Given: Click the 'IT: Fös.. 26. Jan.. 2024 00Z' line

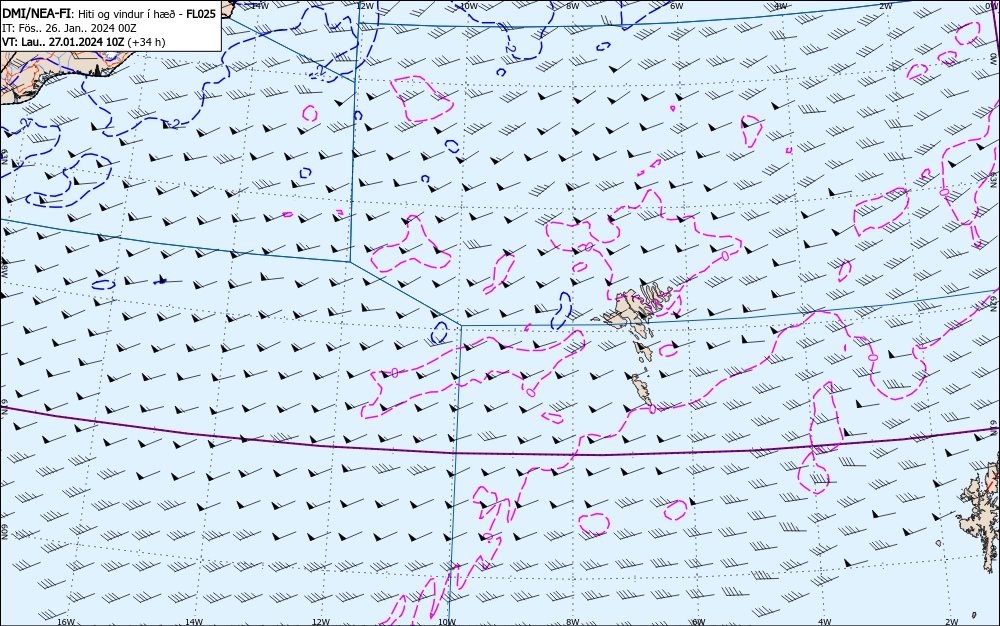Looking at the screenshot, I should click(x=69, y=28).
